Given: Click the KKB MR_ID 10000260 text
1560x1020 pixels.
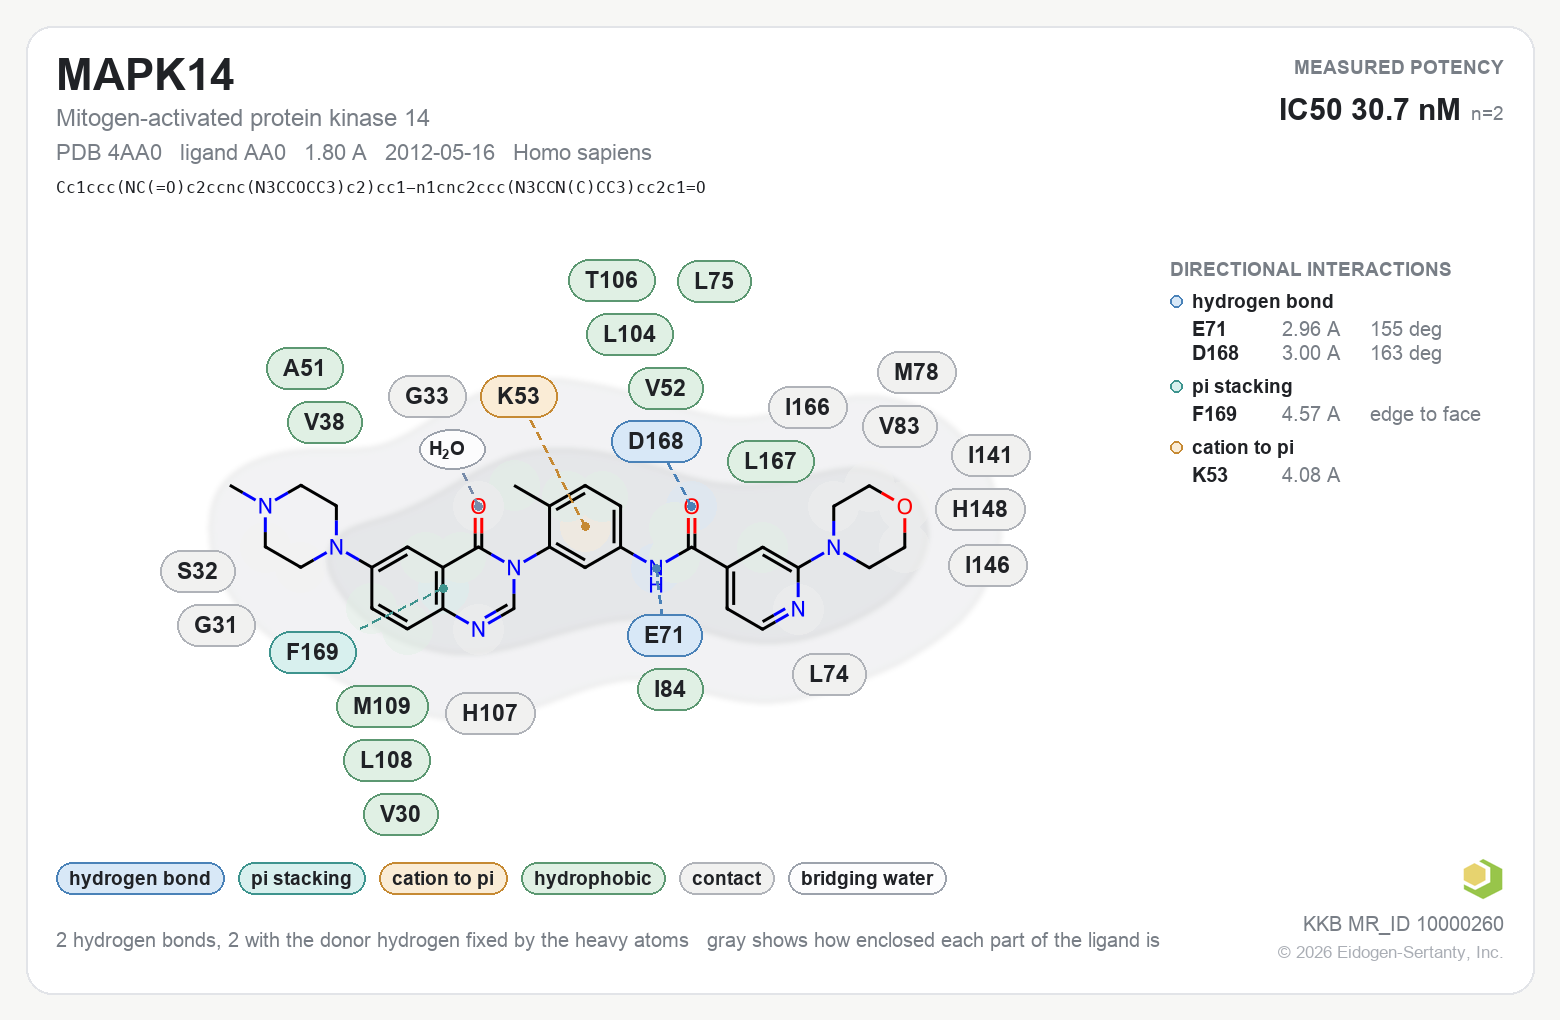Looking at the screenshot, I should tap(1403, 924).
